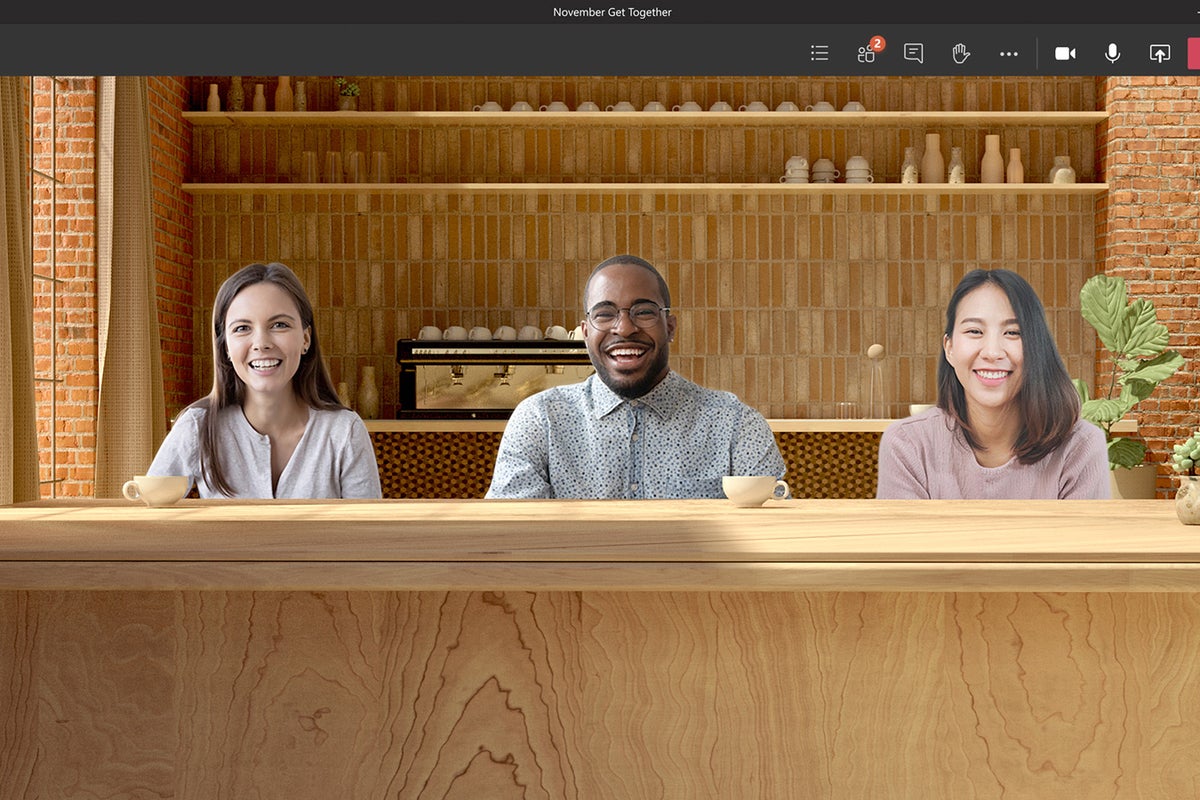
Task: Select the man participant wearing glasses
Action: pos(634,377)
